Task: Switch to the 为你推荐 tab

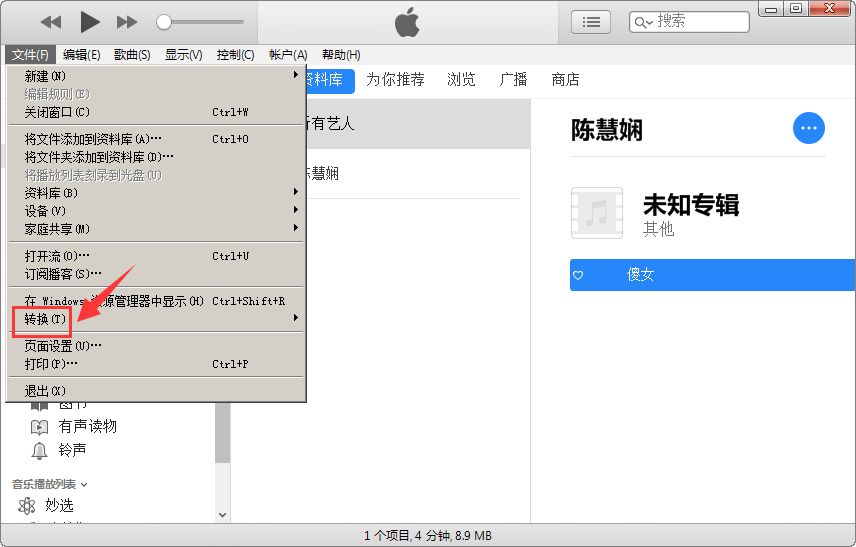Action: [x=394, y=80]
